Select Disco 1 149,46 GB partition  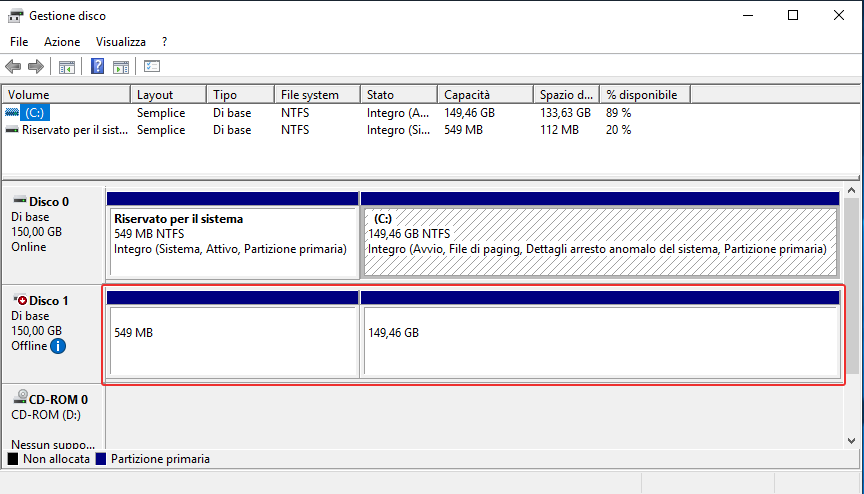(600, 340)
